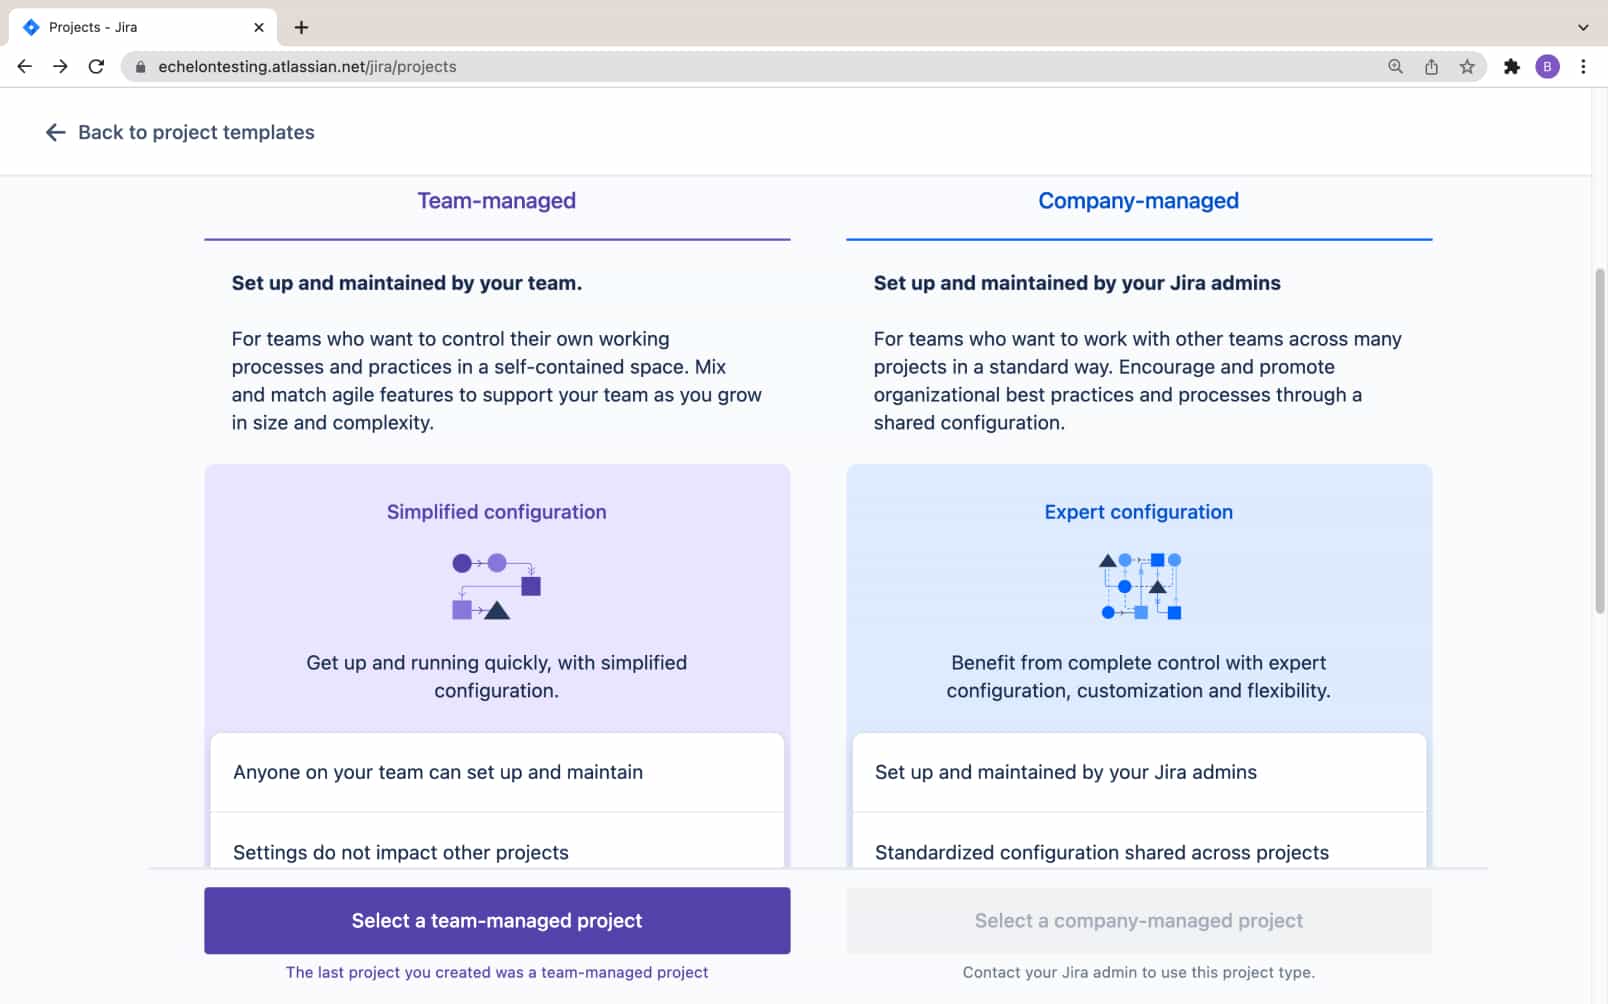The width and height of the screenshot is (1608, 1004).
Task: Open the browser profile avatar
Action: click(1548, 66)
